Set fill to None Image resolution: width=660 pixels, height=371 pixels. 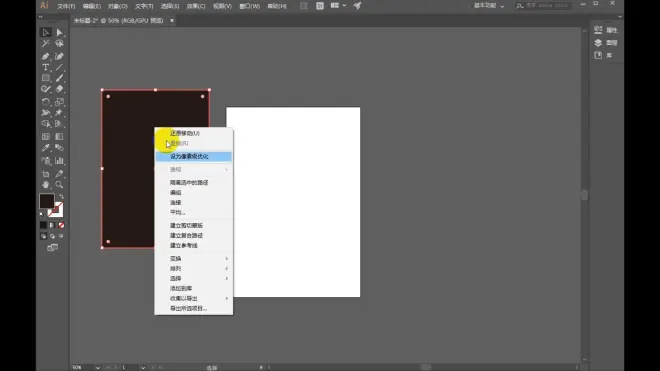[x=61, y=225]
